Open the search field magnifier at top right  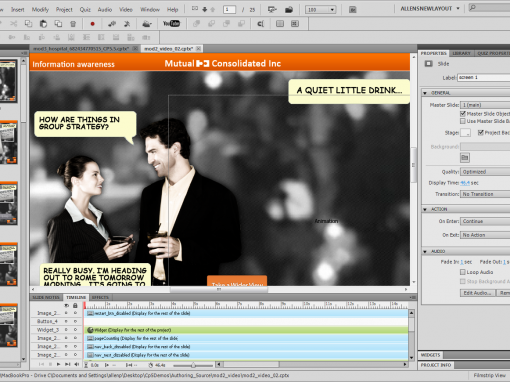click(x=472, y=8)
